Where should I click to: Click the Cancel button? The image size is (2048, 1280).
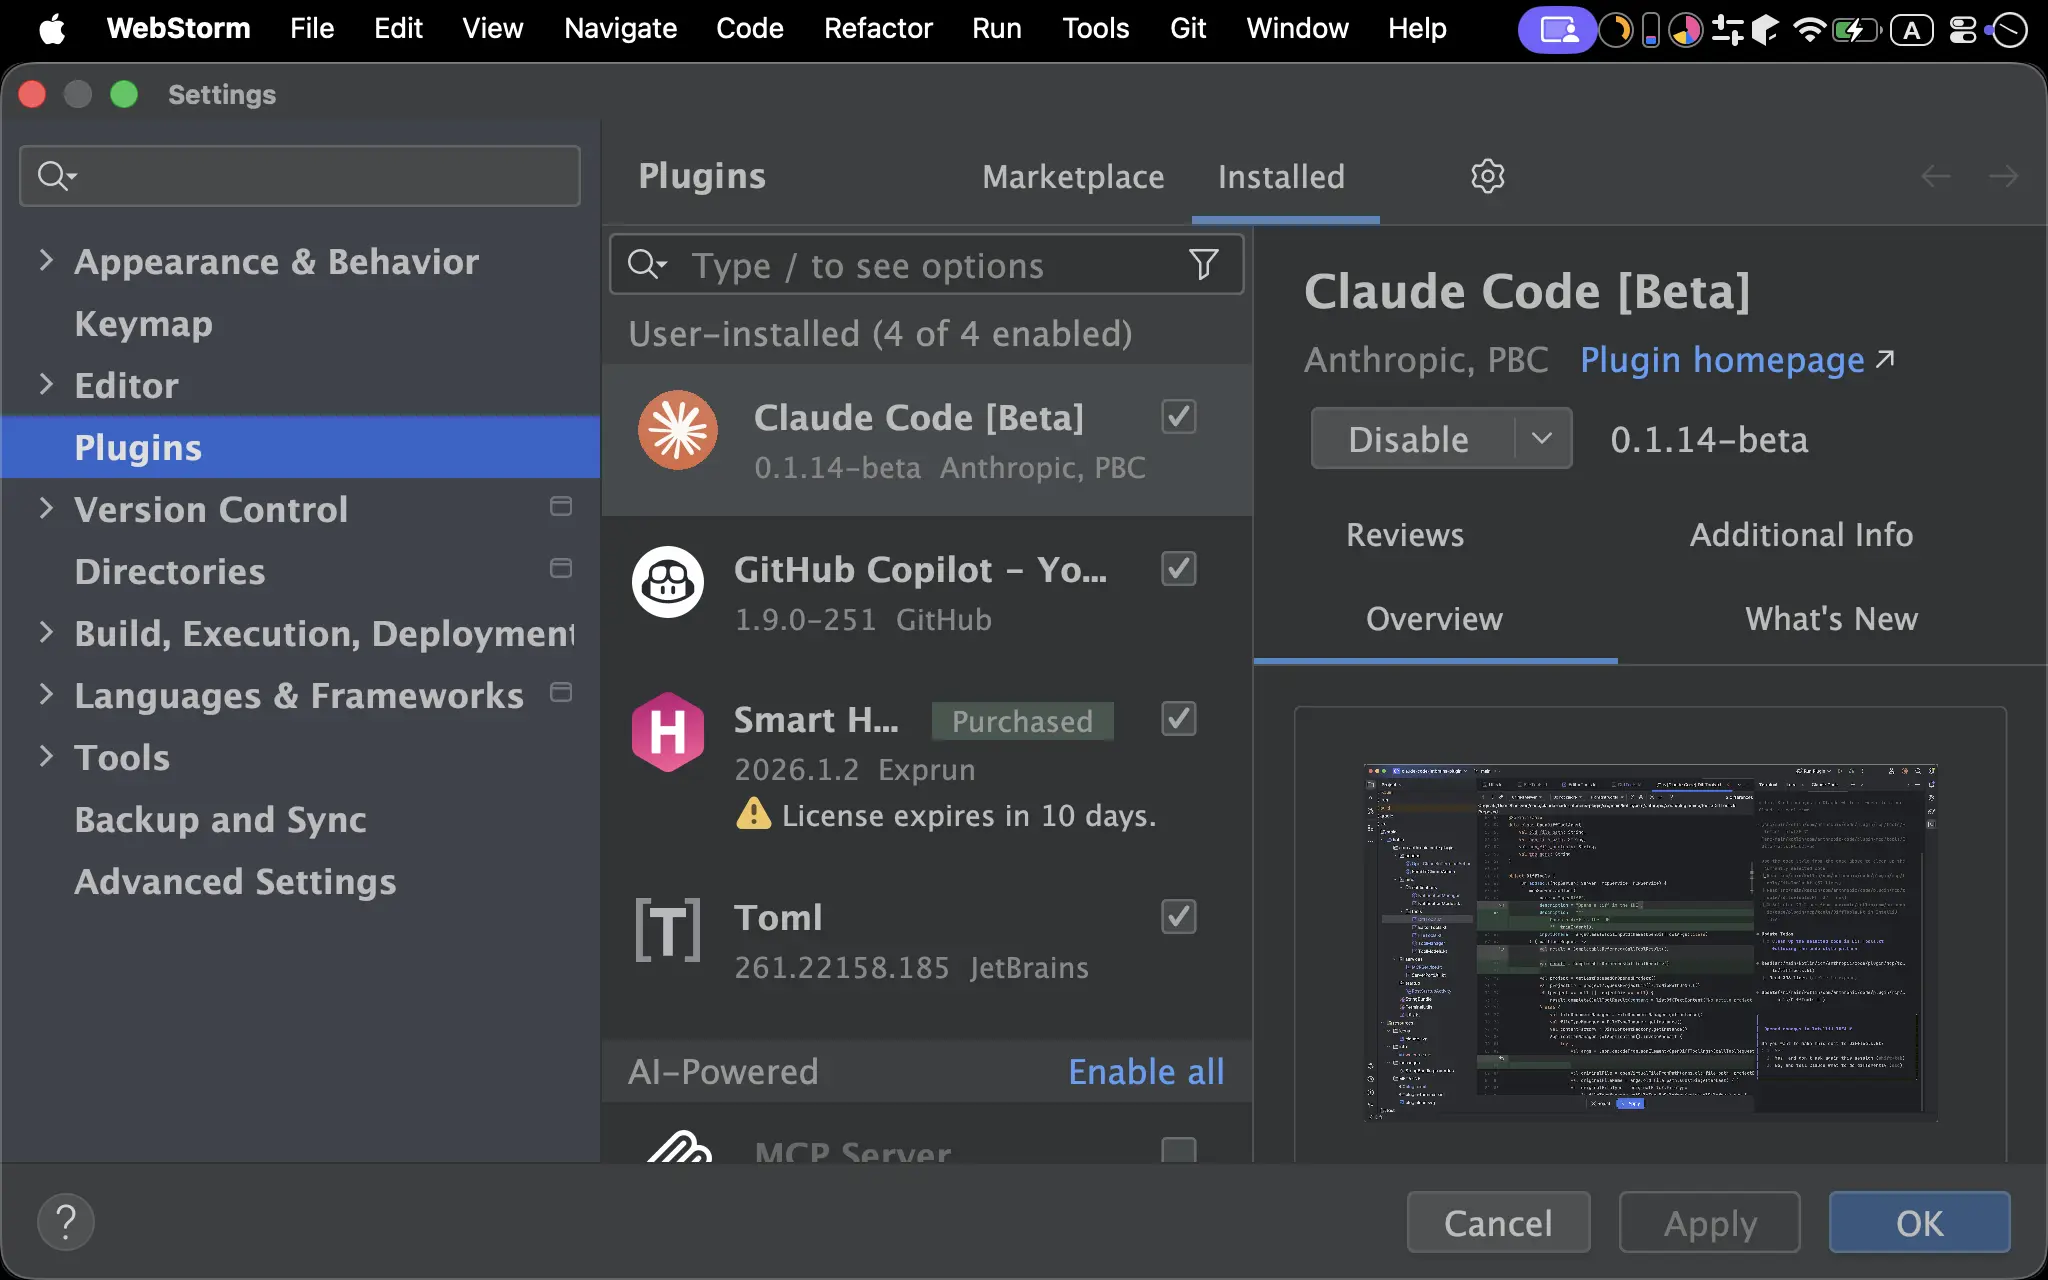1498,1222
